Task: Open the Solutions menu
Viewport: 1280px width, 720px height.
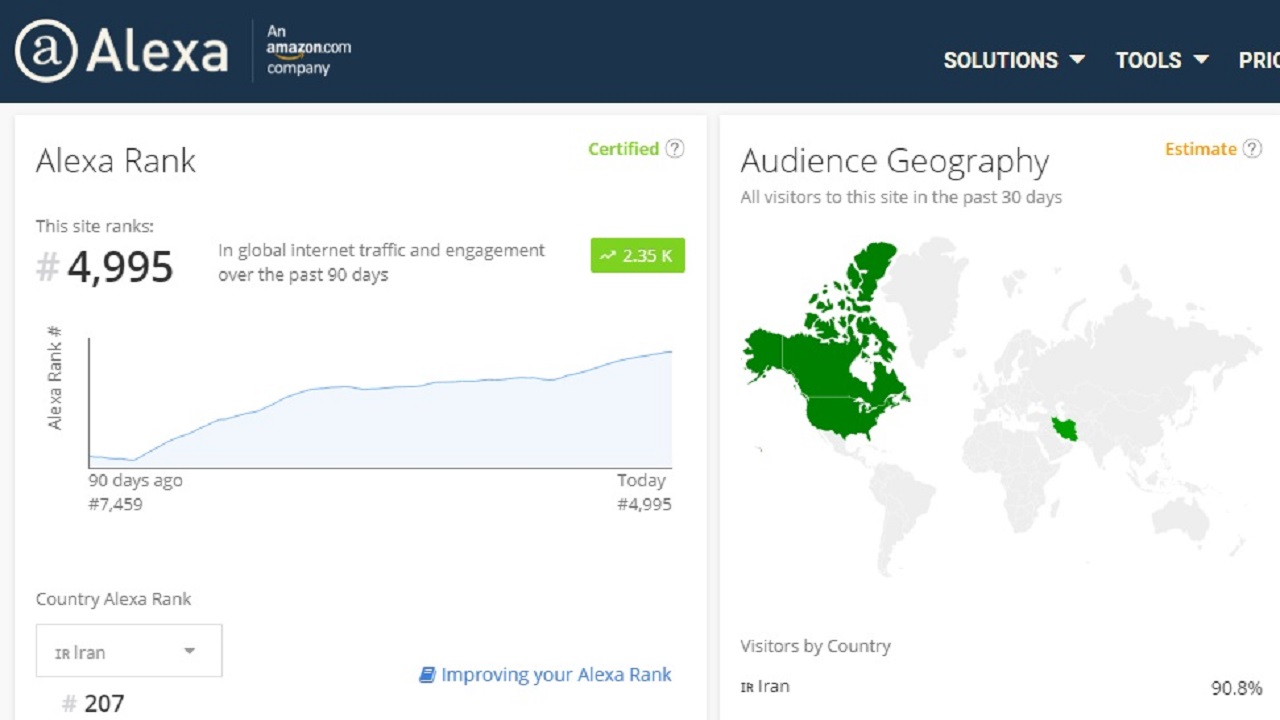Action: pos(1014,60)
